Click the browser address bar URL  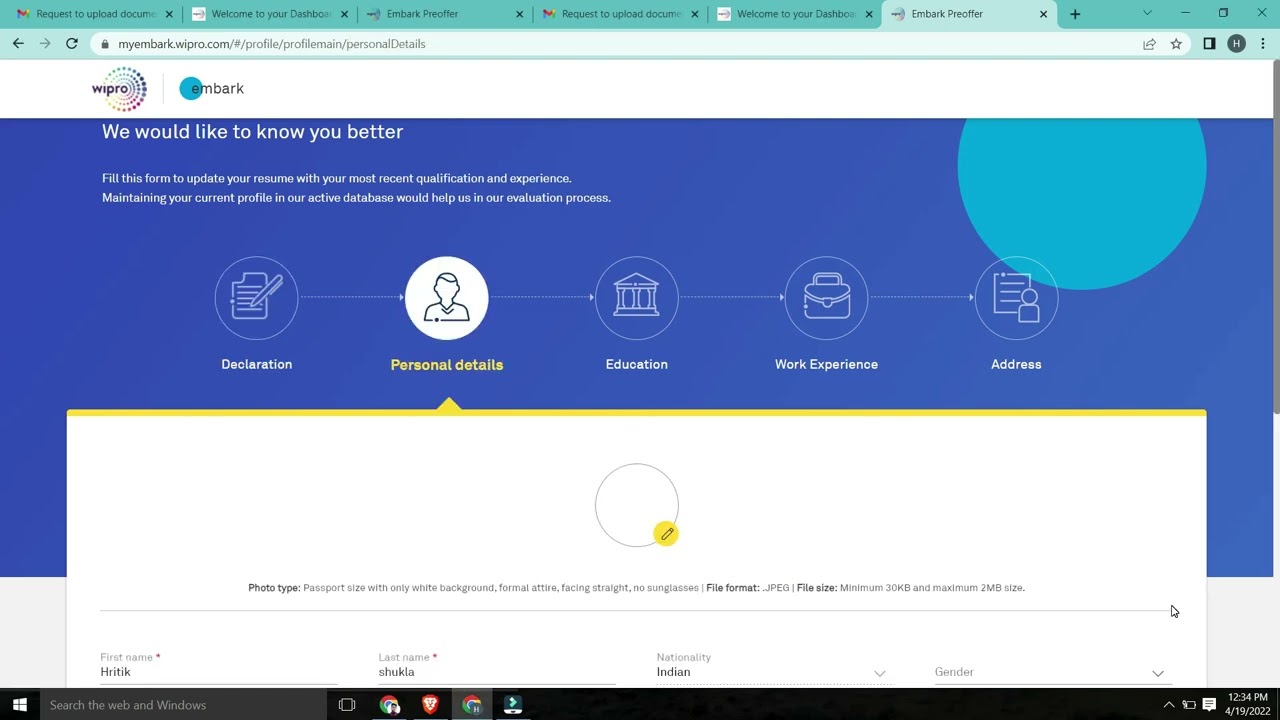click(x=272, y=44)
